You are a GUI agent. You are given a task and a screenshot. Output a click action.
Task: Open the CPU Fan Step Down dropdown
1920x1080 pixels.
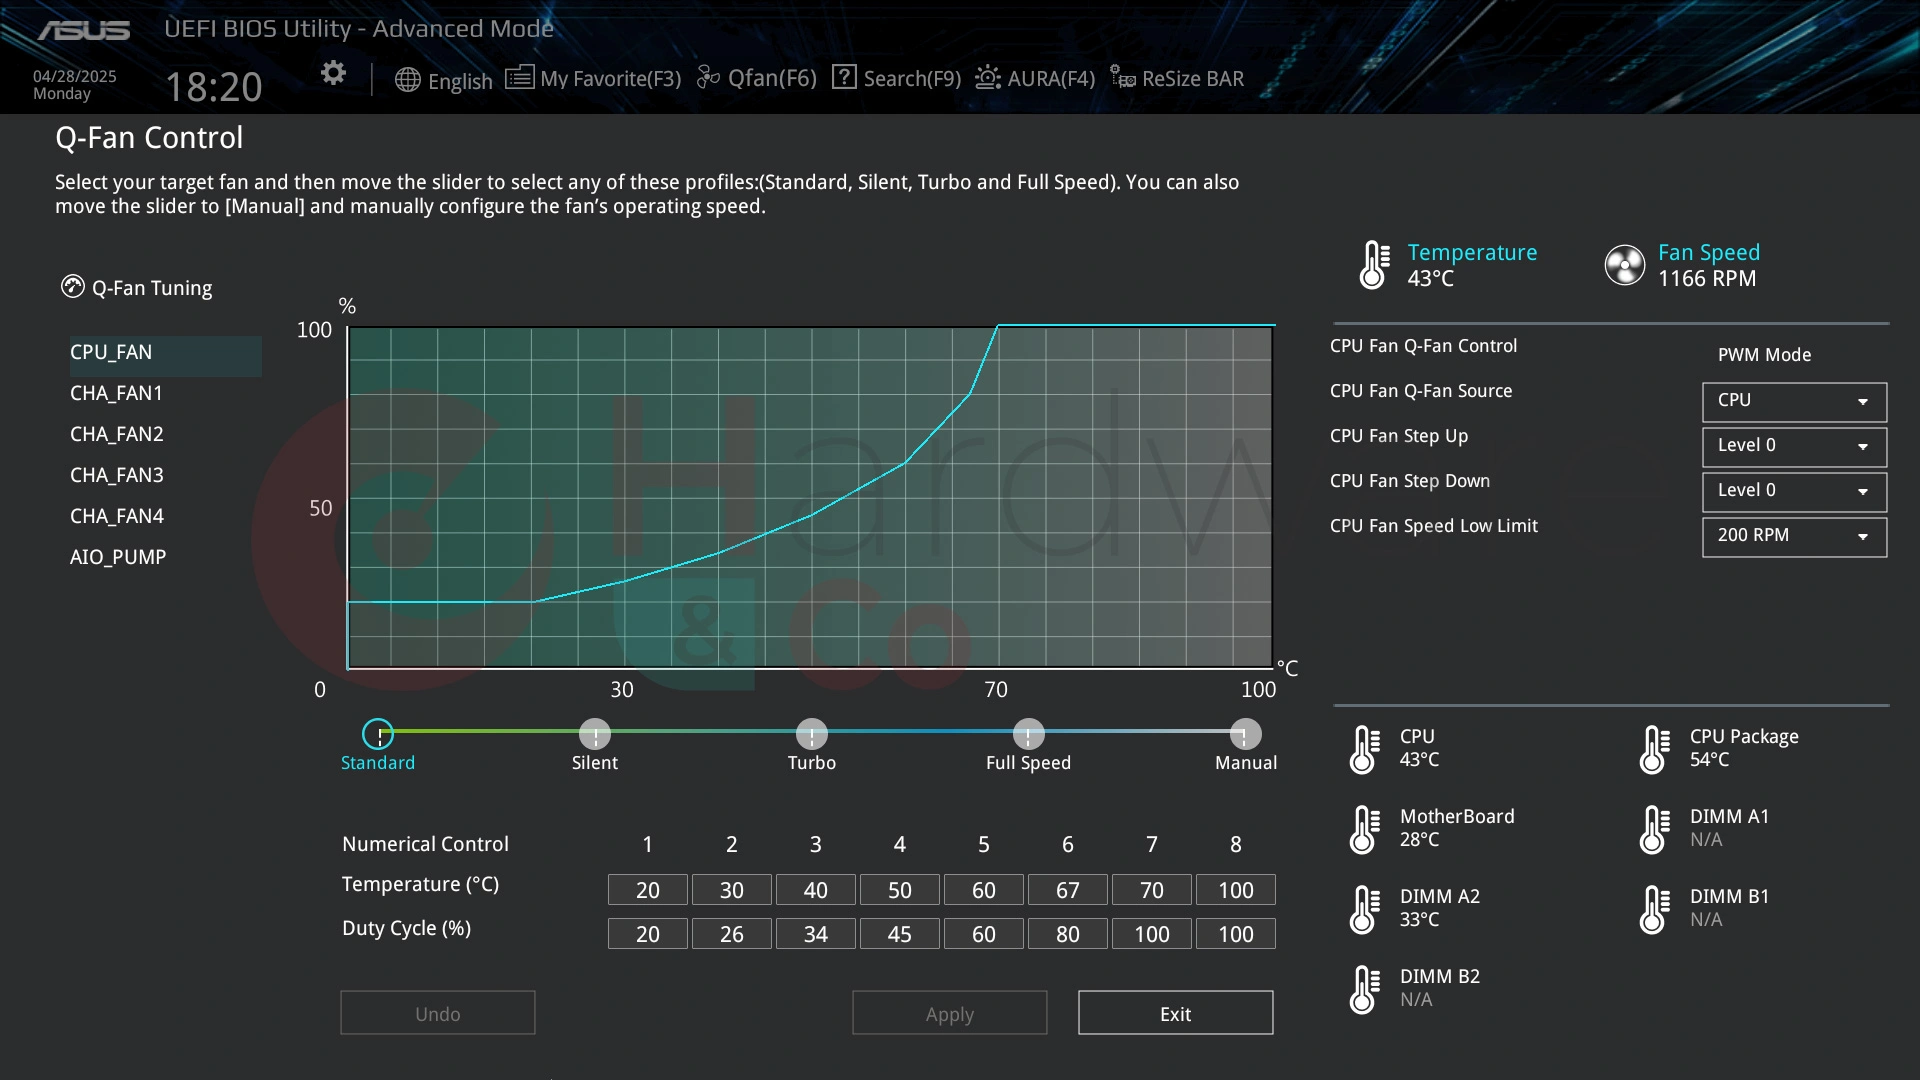point(1794,491)
